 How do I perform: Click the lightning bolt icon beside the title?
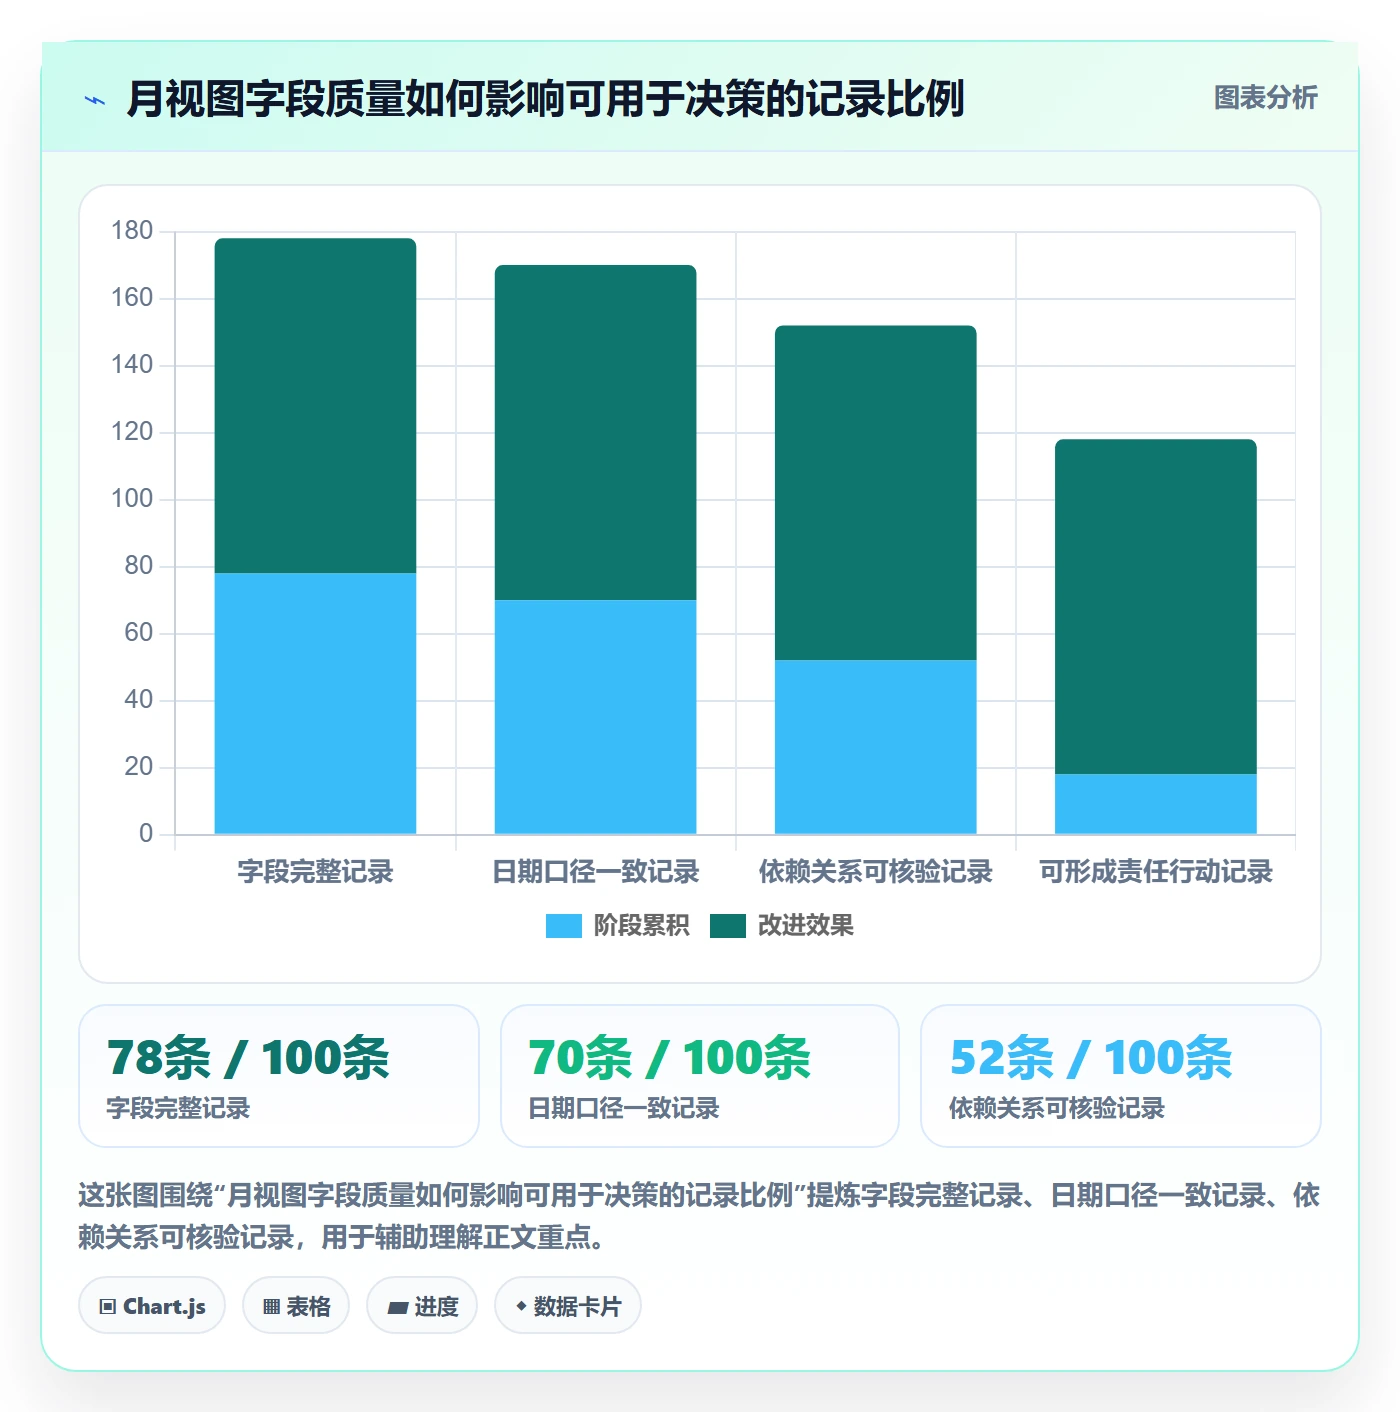[95, 100]
